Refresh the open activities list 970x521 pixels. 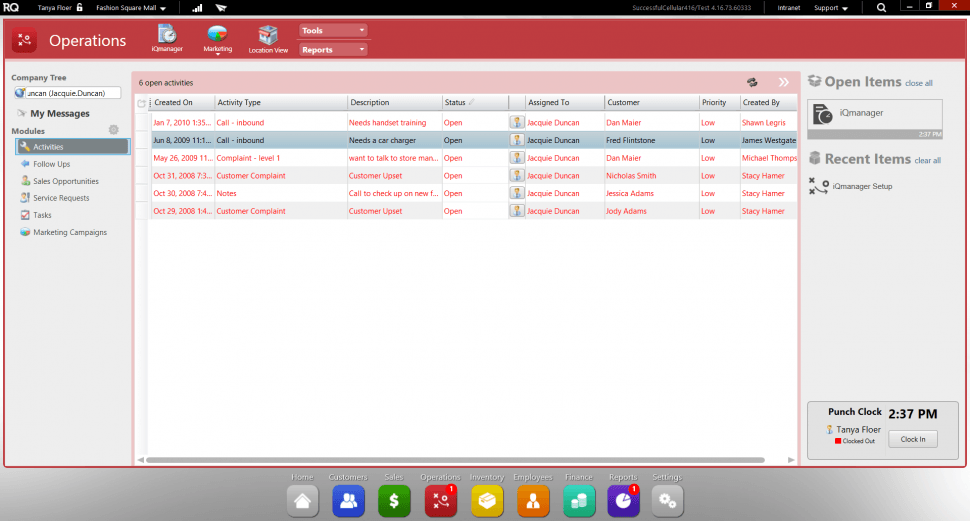752,82
